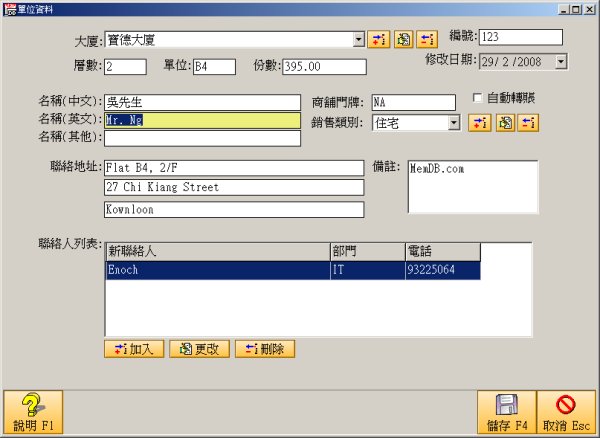Click delete icon next to building dropdown
The height and width of the screenshot is (438, 600).
[x=427, y=39]
